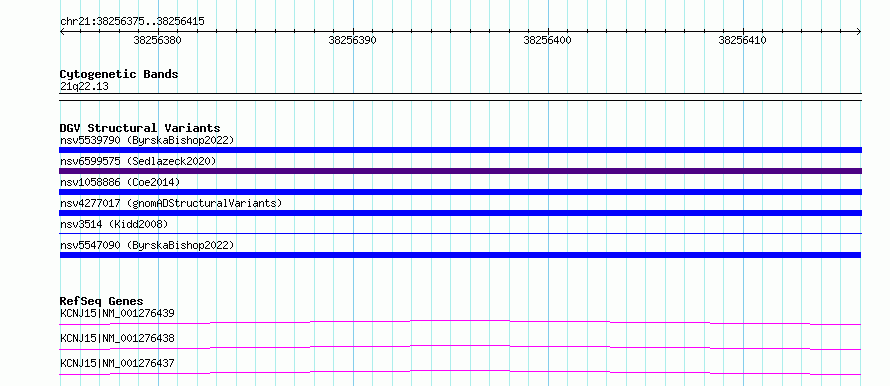Click the magenta line for NM_001276437
This screenshot has width=890, height=386.
[x=460, y=372]
